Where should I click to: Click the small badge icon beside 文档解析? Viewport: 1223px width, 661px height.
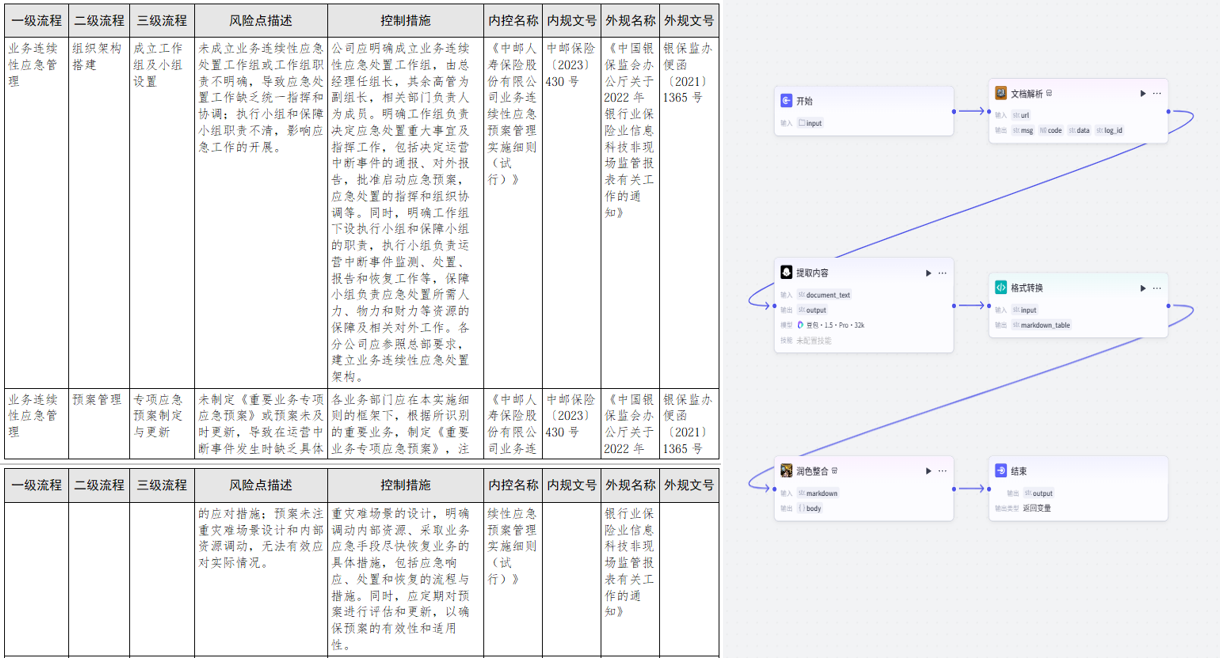point(1049,93)
